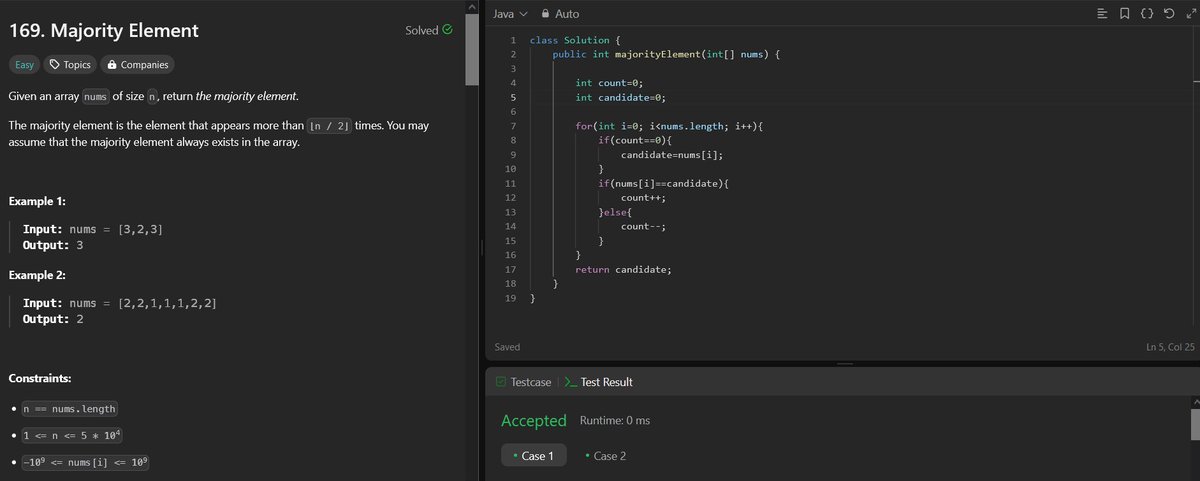Click the bookmark icon in editor toolbar
This screenshot has height=481, width=1200.
pos(1125,14)
